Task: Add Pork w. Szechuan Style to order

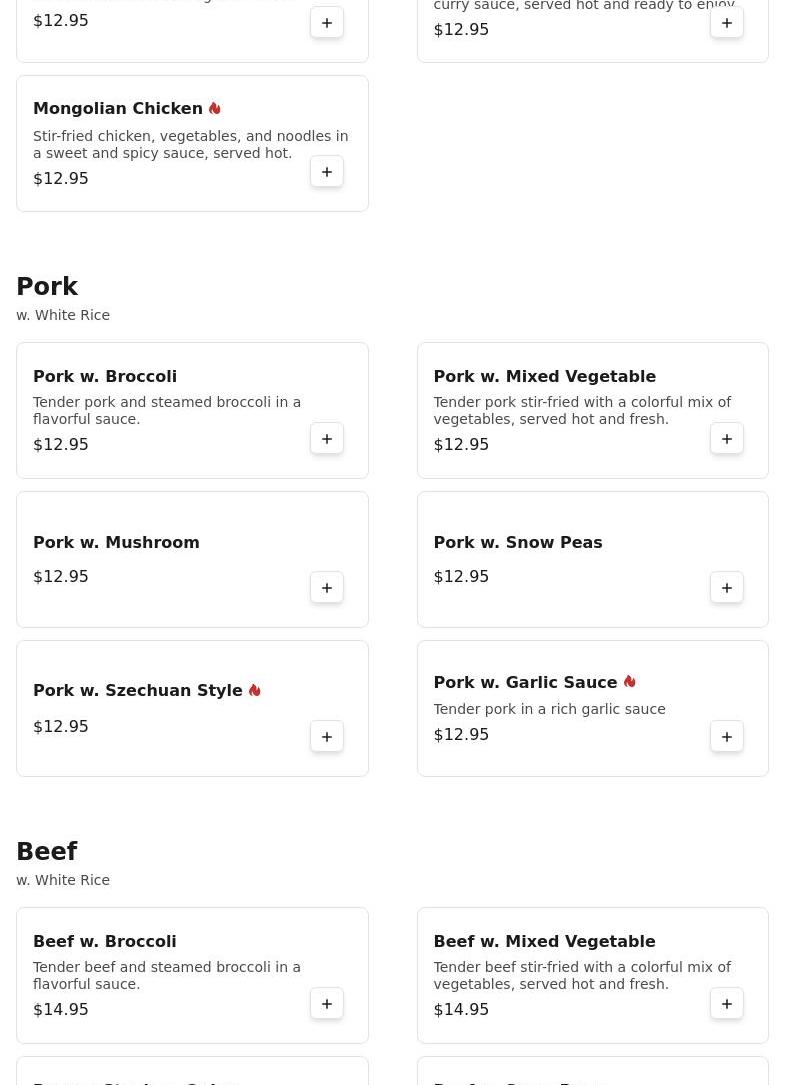Action: pyautogui.click(x=327, y=737)
